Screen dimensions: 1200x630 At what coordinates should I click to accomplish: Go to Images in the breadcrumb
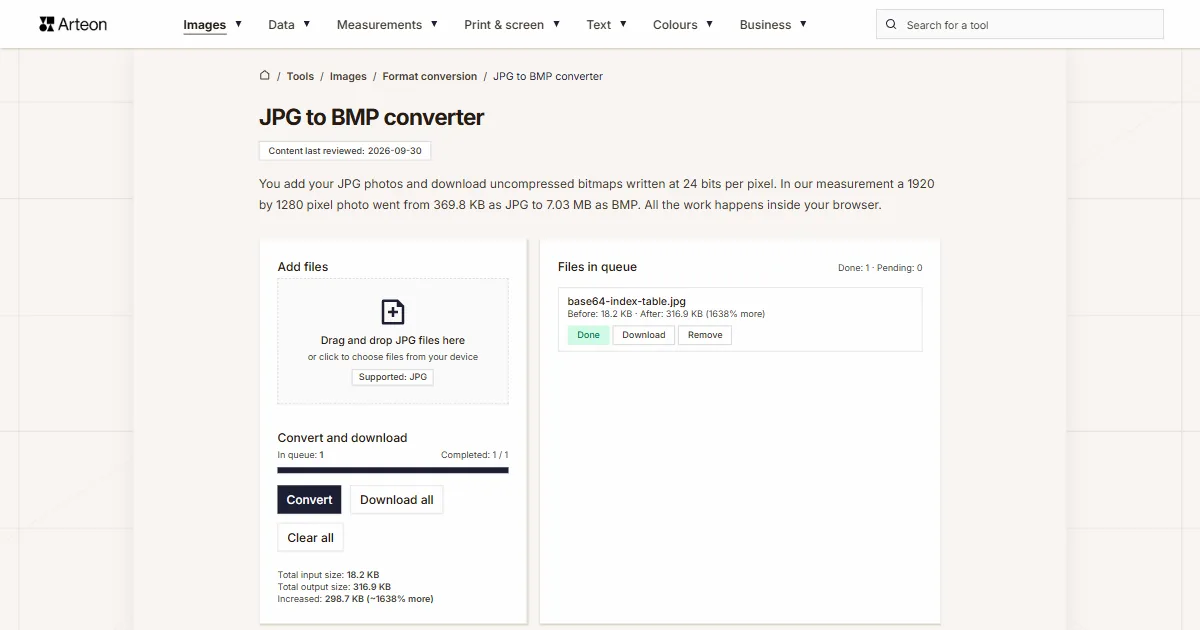point(348,76)
